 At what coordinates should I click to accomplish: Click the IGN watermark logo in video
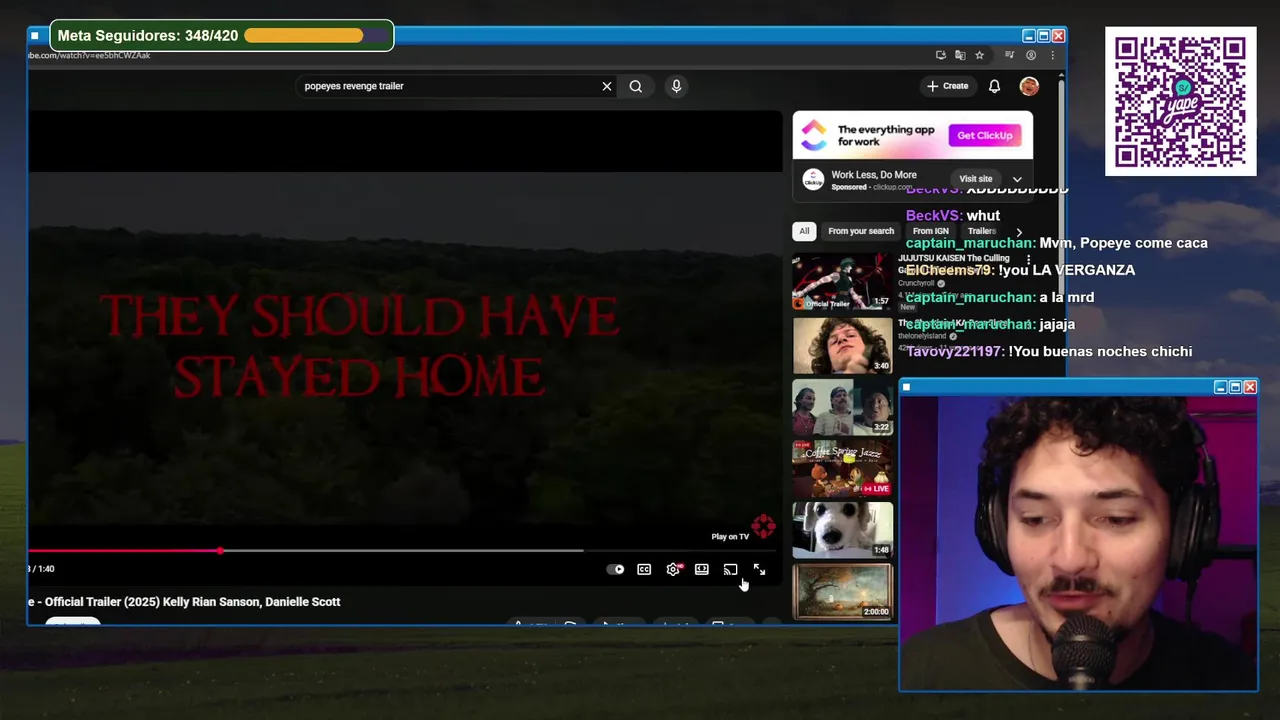[x=763, y=526]
